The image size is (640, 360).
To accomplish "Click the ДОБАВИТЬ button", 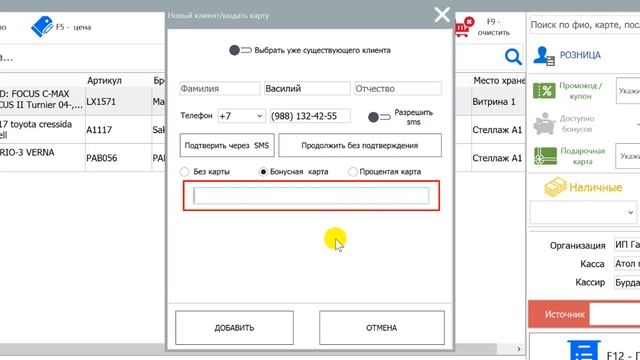I will pos(234,328).
